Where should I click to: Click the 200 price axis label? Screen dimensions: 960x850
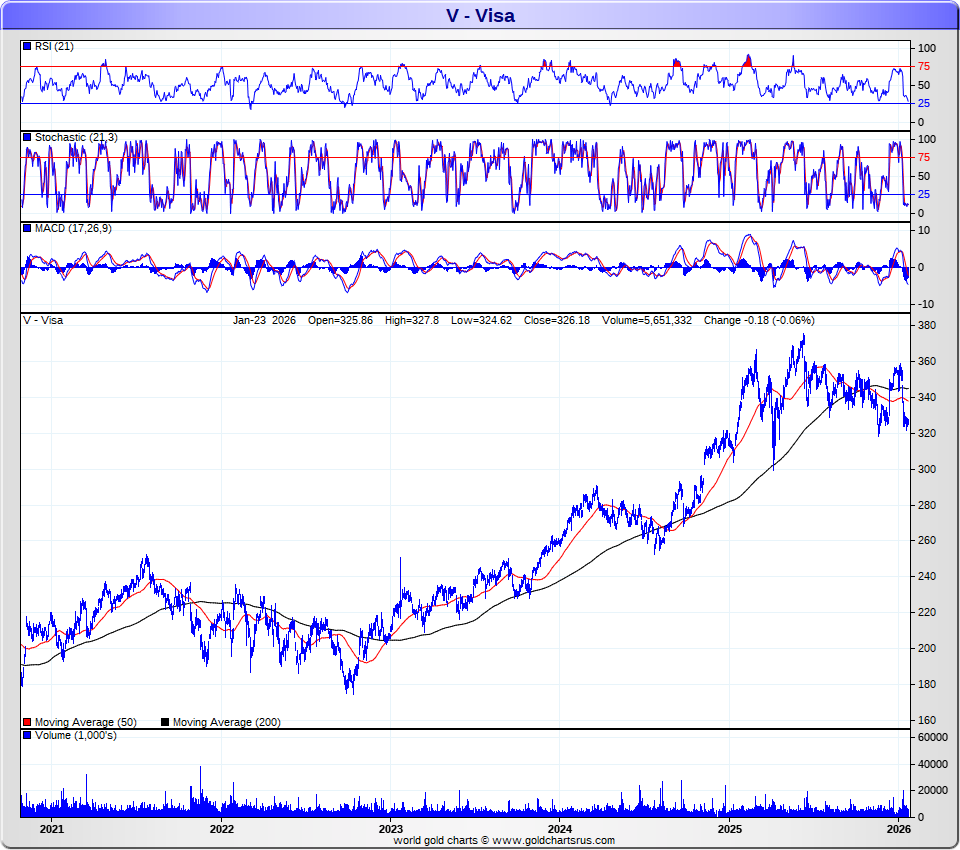[x=927, y=649]
